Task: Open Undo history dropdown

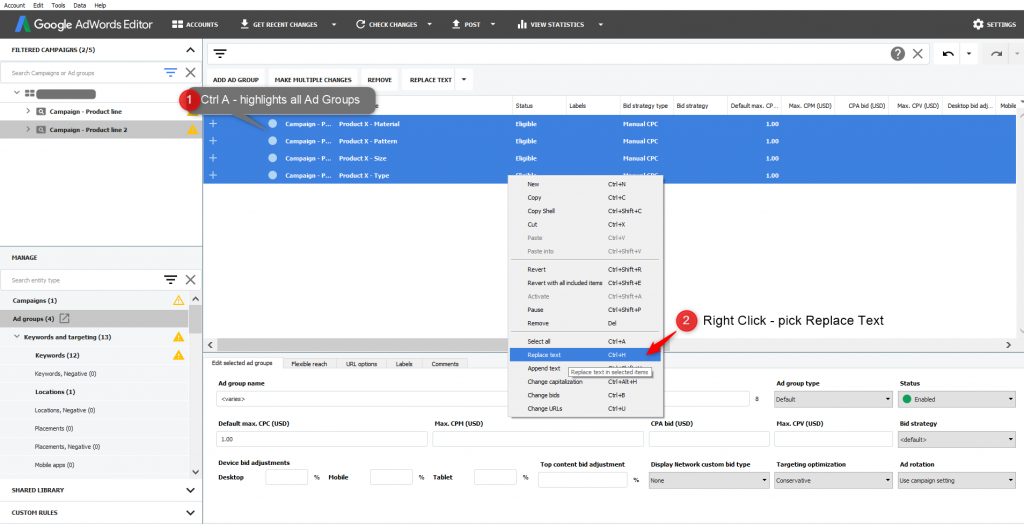Action: pos(969,54)
